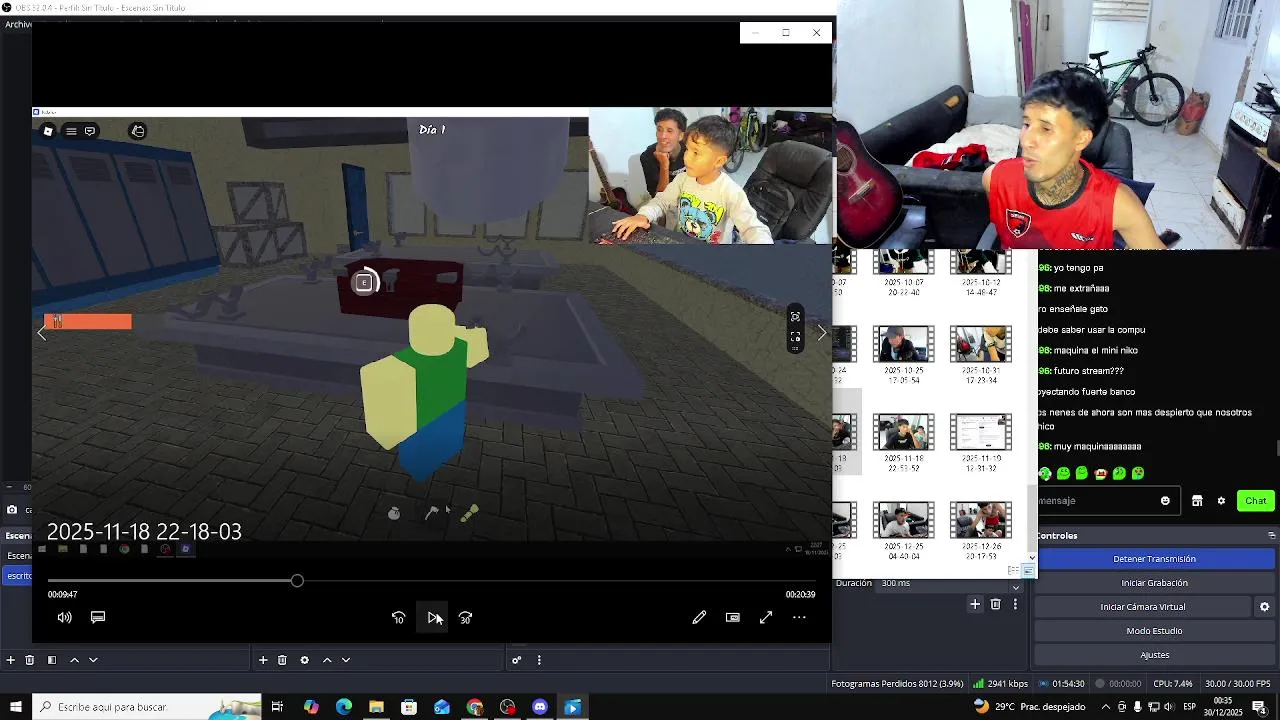Open scene filters in OBS scenes toolbar

[52, 660]
